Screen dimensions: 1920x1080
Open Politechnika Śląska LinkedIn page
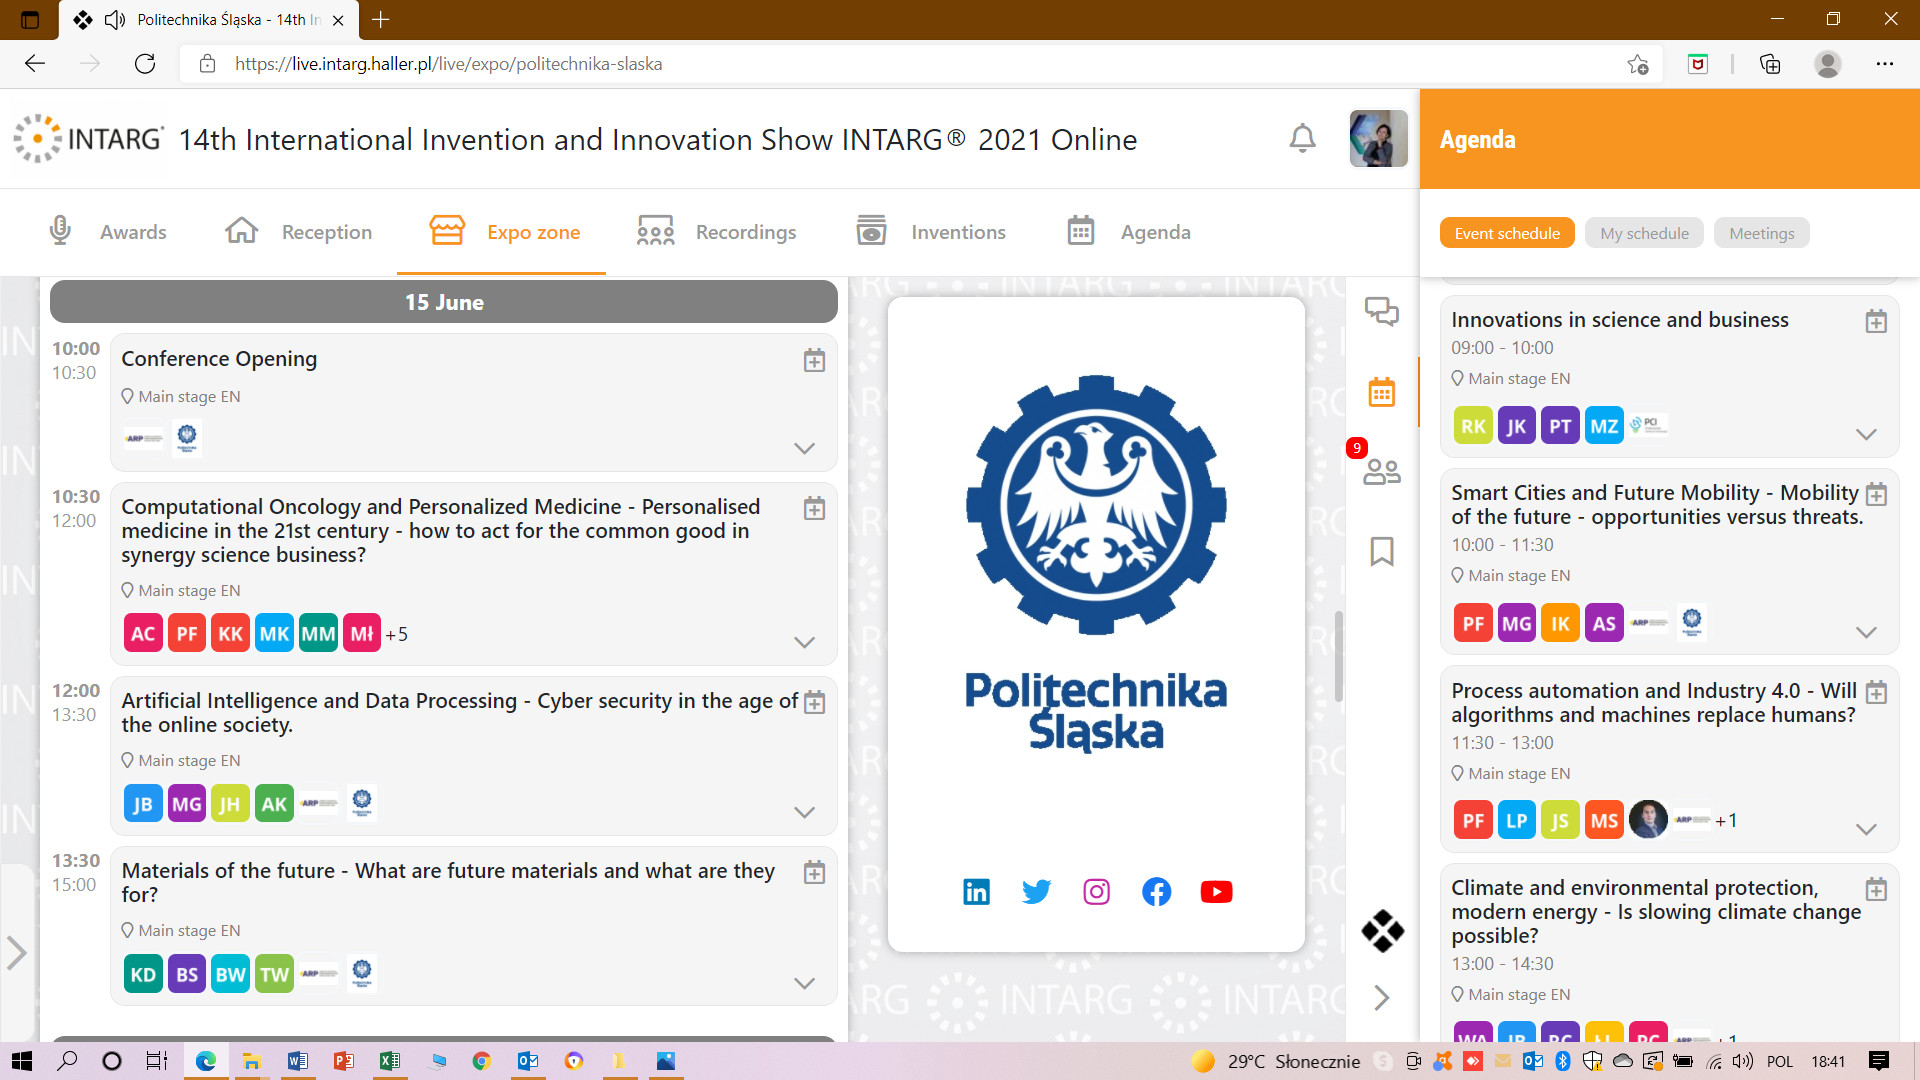tap(976, 891)
